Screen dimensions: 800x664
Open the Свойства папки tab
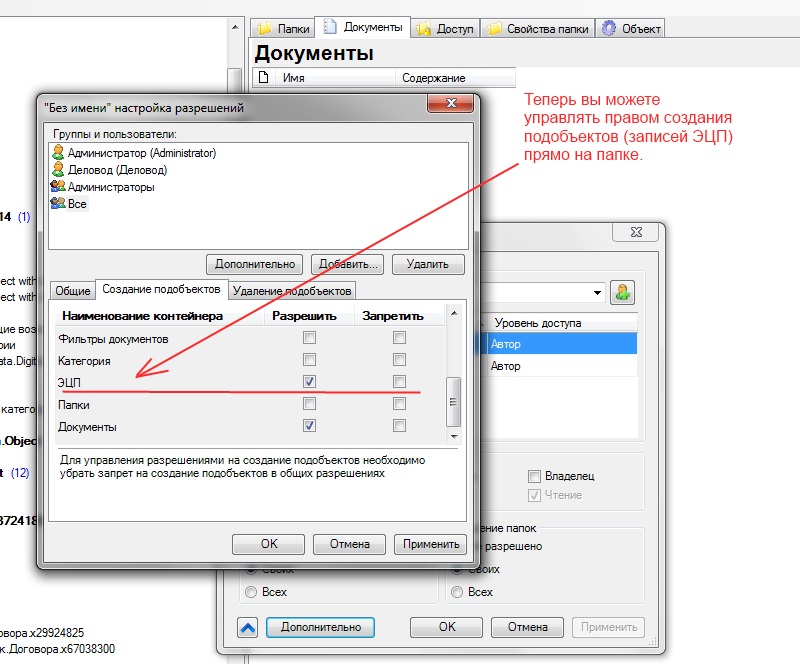click(538, 29)
